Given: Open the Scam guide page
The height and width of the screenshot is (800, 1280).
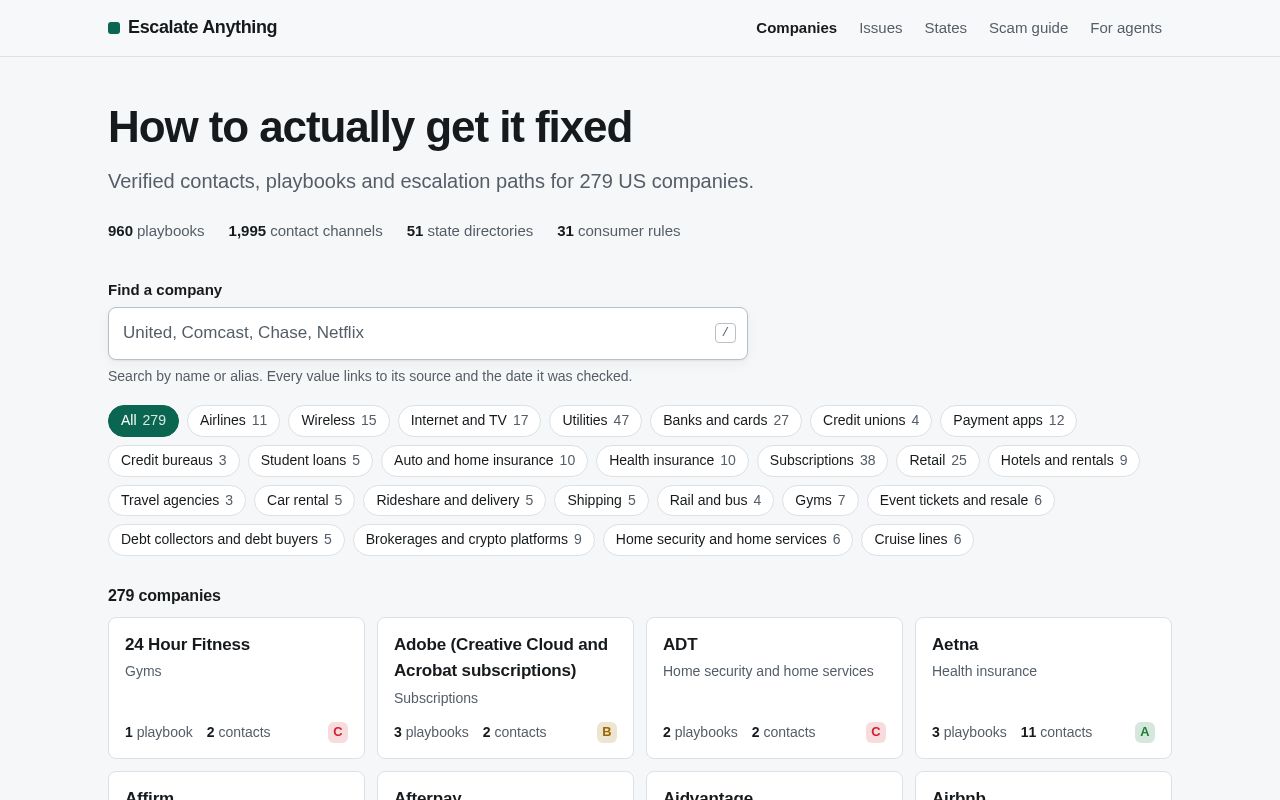Looking at the screenshot, I should (1028, 28).
